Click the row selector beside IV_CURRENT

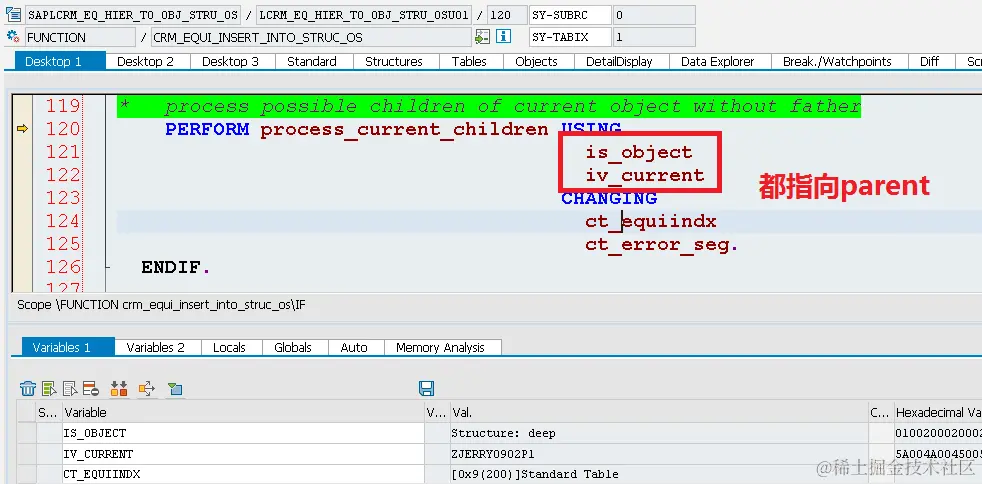[x=27, y=454]
